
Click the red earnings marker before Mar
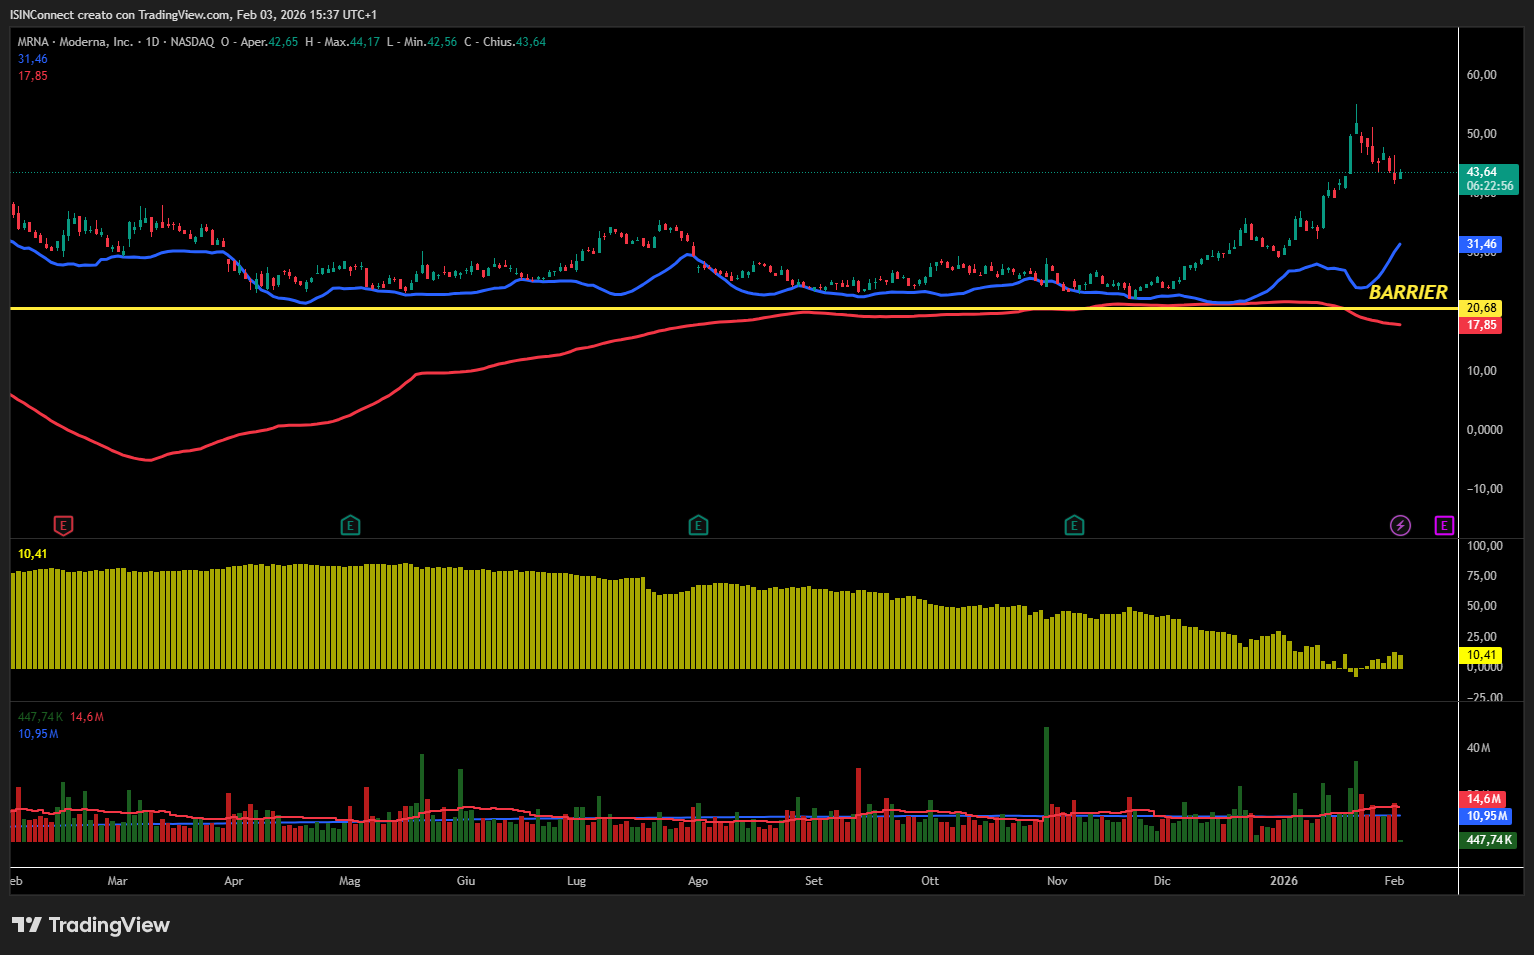(63, 525)
